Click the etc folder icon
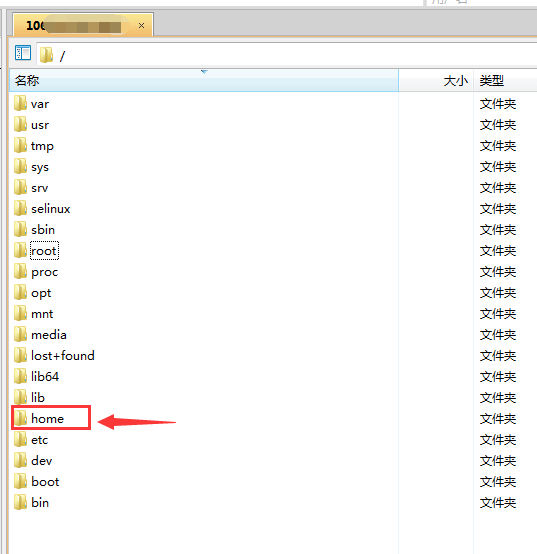This screenshot has height=554, width=537. tap(20, 439)
